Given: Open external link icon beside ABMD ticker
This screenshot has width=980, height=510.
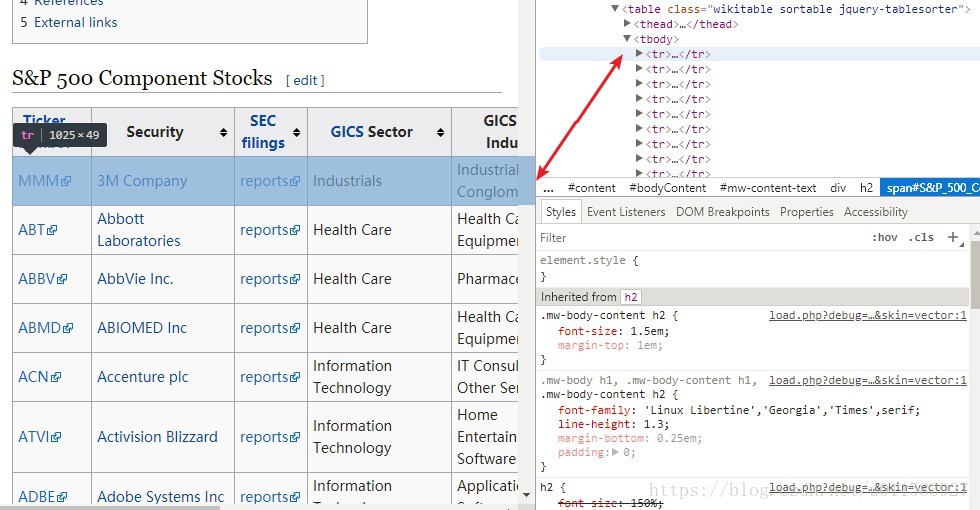Looking at the screenshot, I should [68, 328].
